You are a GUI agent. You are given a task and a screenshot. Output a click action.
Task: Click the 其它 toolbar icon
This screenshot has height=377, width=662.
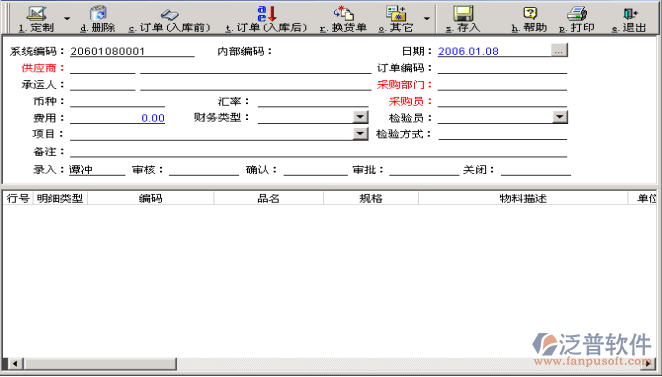click(396, 14)
